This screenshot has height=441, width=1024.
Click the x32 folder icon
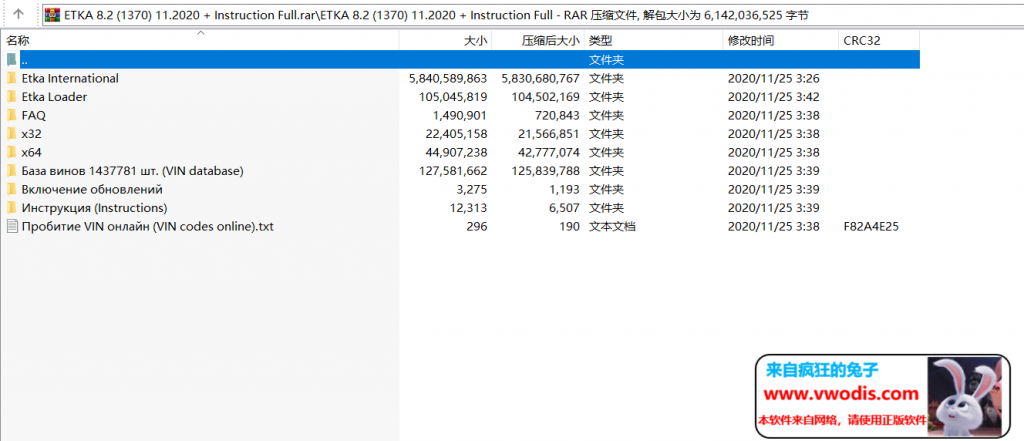(x=11, y=134)
